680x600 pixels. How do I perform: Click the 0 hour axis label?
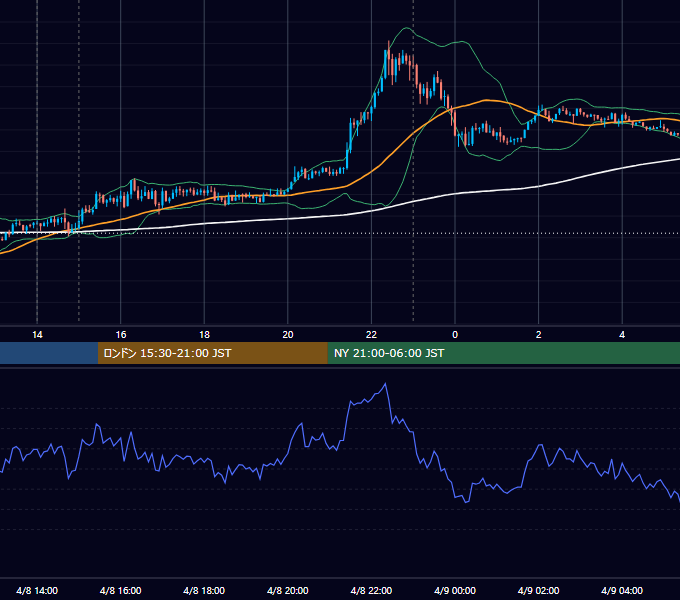click(x=455, y=335)
